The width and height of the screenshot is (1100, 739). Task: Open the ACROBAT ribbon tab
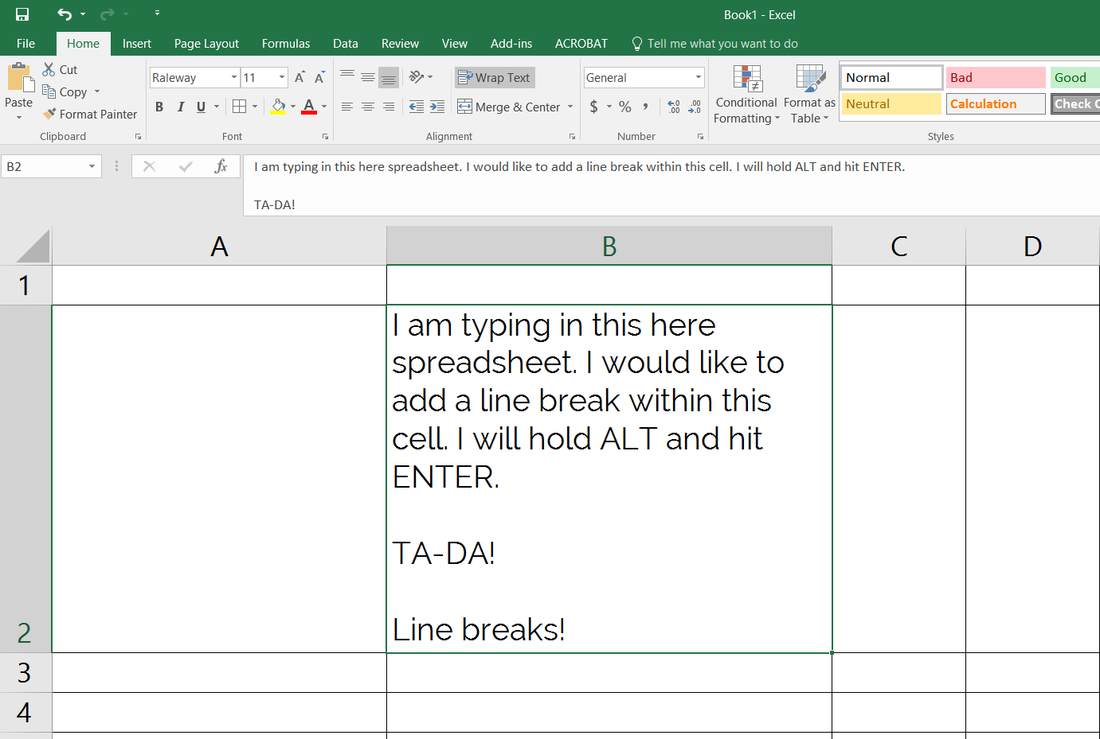pyautogui.click(x=581, y=43)
